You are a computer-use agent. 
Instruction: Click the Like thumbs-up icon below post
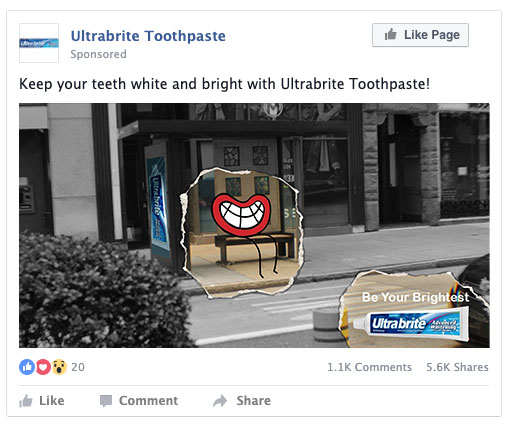tap(26, 401)
